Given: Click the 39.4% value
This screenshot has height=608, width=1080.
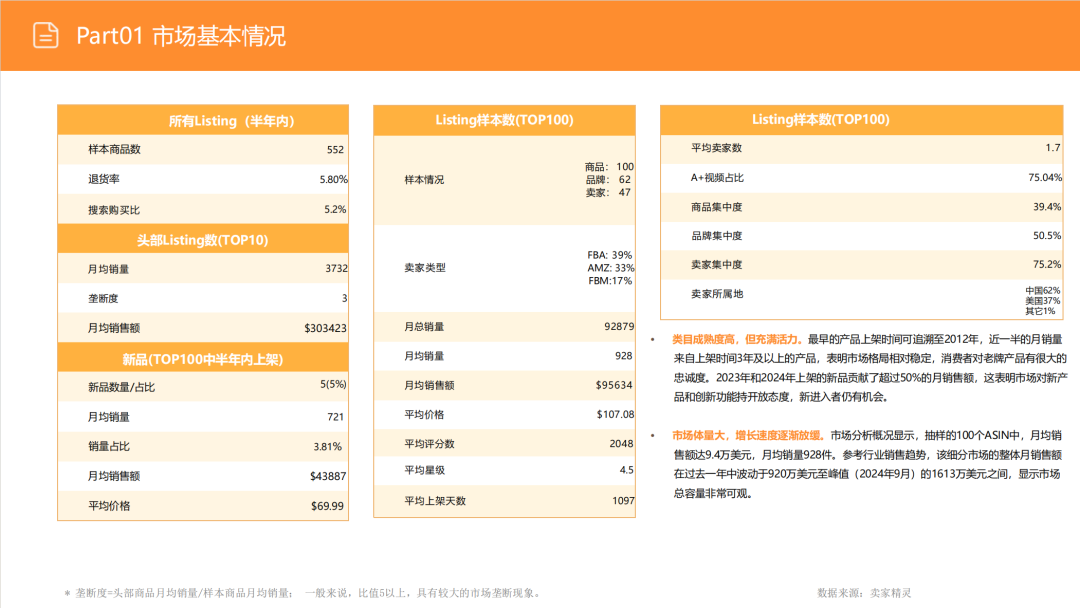Looking at the screenshot, I should (1047, 207).
